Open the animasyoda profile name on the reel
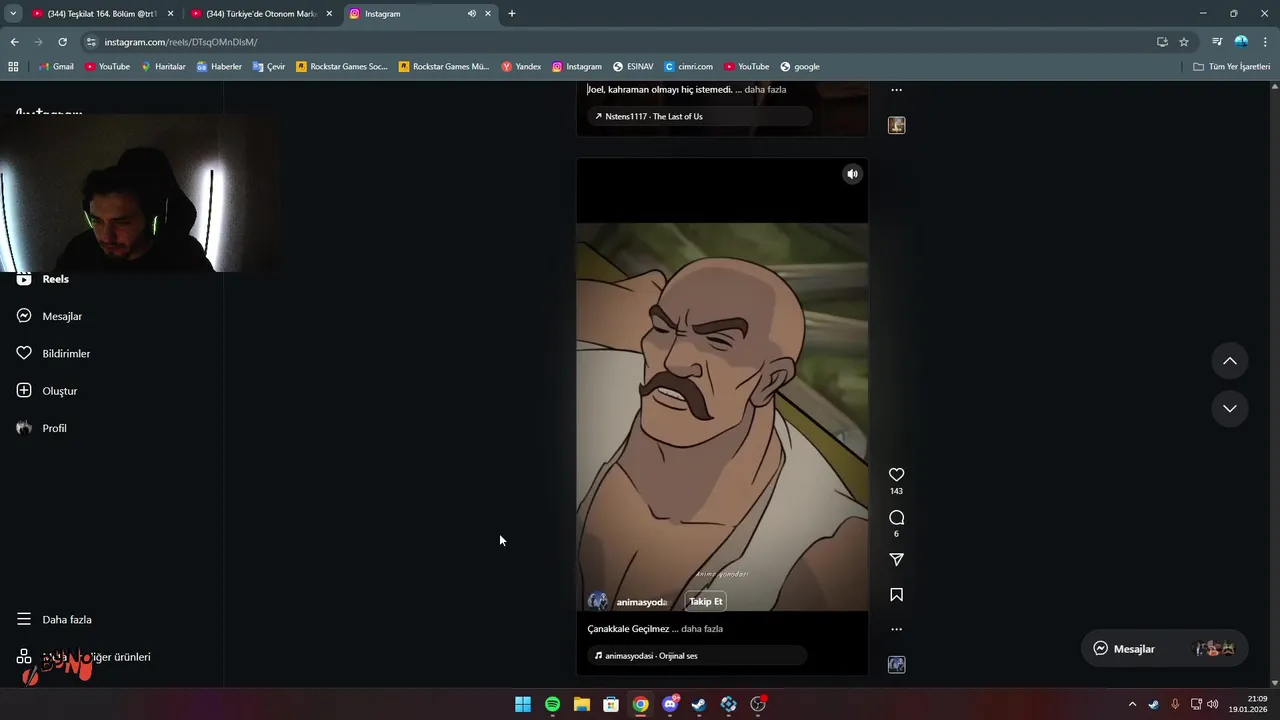Screen dimensions: 1280x720 (x=641, y=602)
